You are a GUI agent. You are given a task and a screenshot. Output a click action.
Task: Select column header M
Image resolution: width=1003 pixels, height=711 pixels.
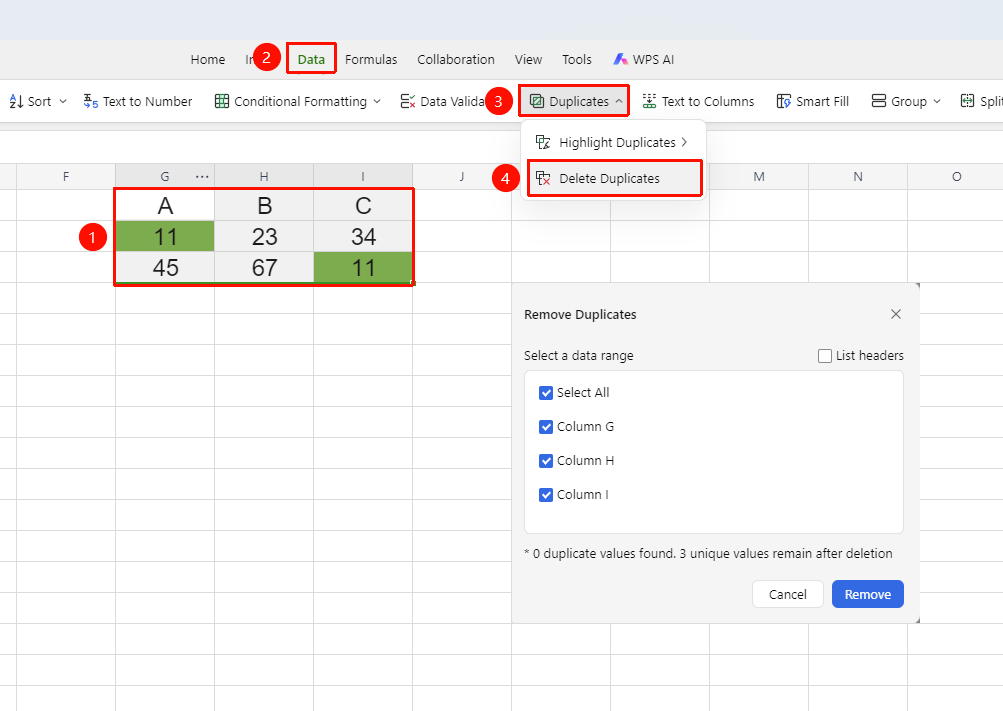click(759, 176)
